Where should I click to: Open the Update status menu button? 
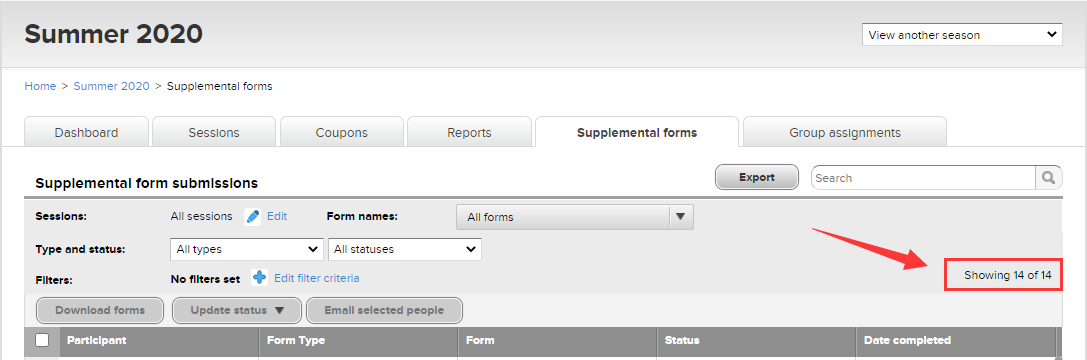coord(237,310)
